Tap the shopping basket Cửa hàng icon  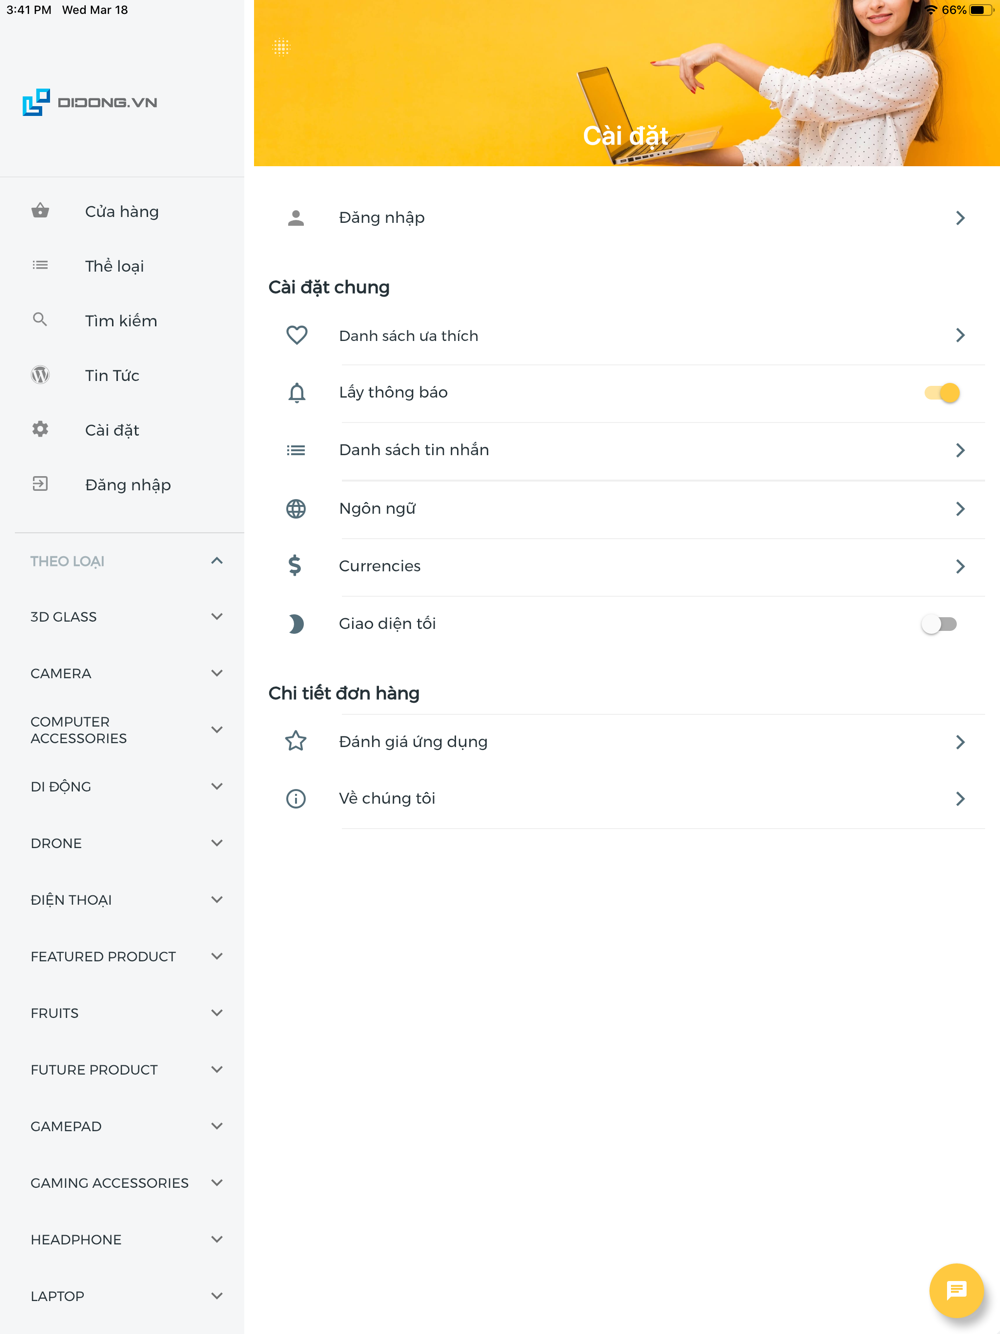click(x=40, y=211)
